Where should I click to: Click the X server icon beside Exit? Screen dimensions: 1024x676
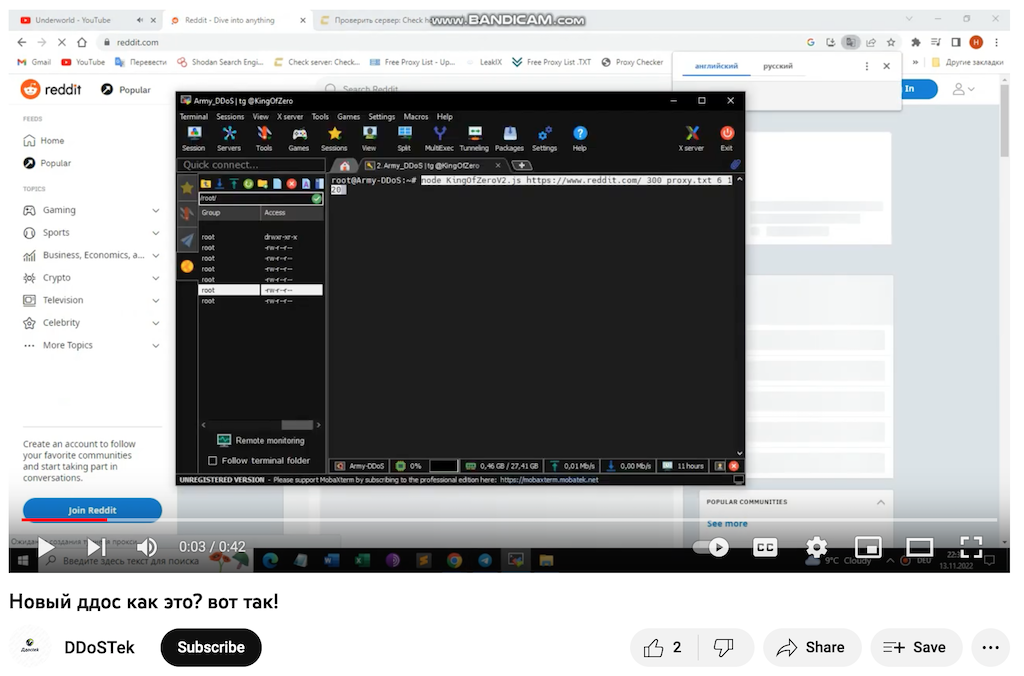691,138
